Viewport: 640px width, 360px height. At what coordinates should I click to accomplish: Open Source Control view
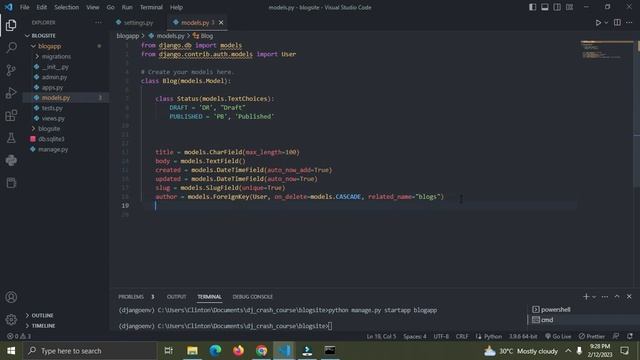point(11,70)
